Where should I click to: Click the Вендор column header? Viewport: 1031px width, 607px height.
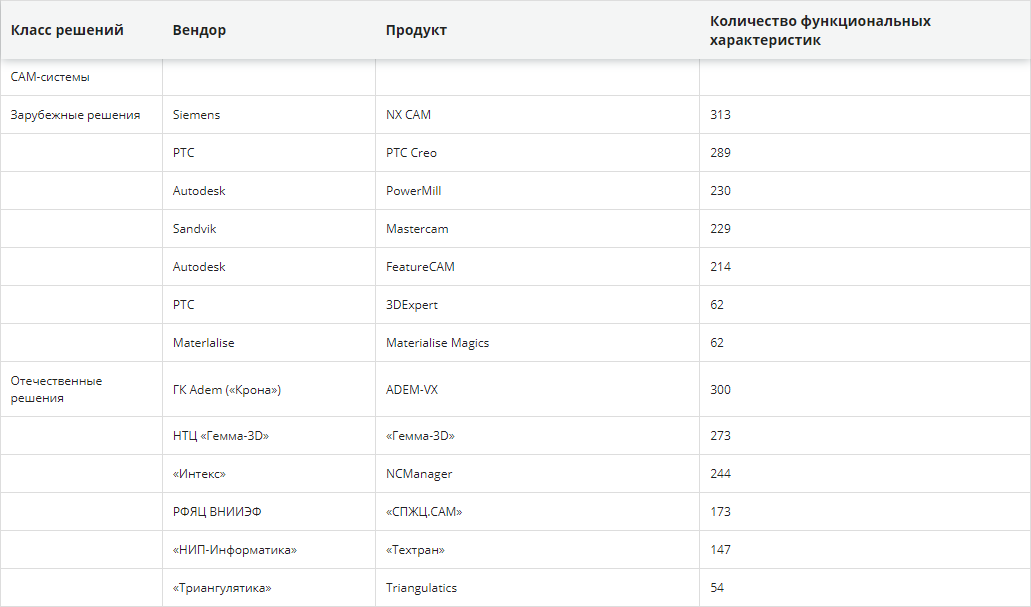click(269, 30)
